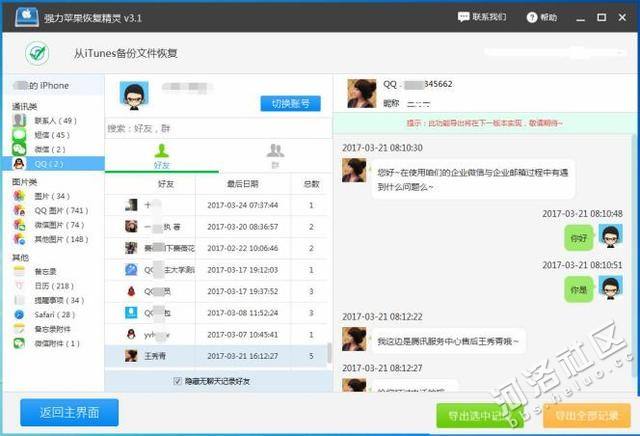Open the Safari (28) icon
The width and height of the screenshot is (640, 436).
[x=19, y=314]
